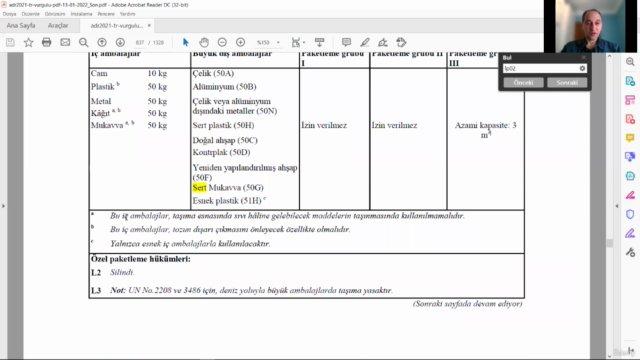Open the sign document tool
This screenshot has width=640, height=360.
382,42
